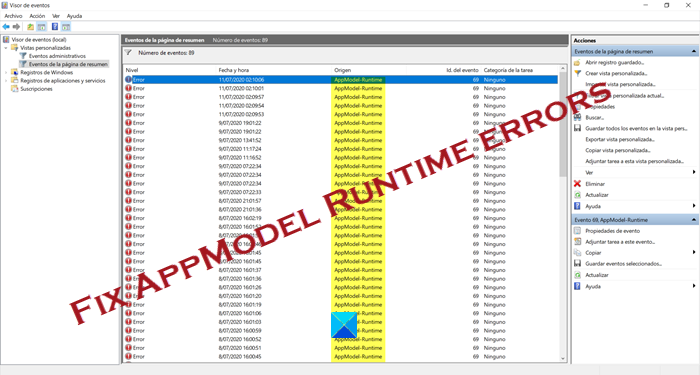
Task: Click the event list scrollbar up arrow
Action: 562,69
